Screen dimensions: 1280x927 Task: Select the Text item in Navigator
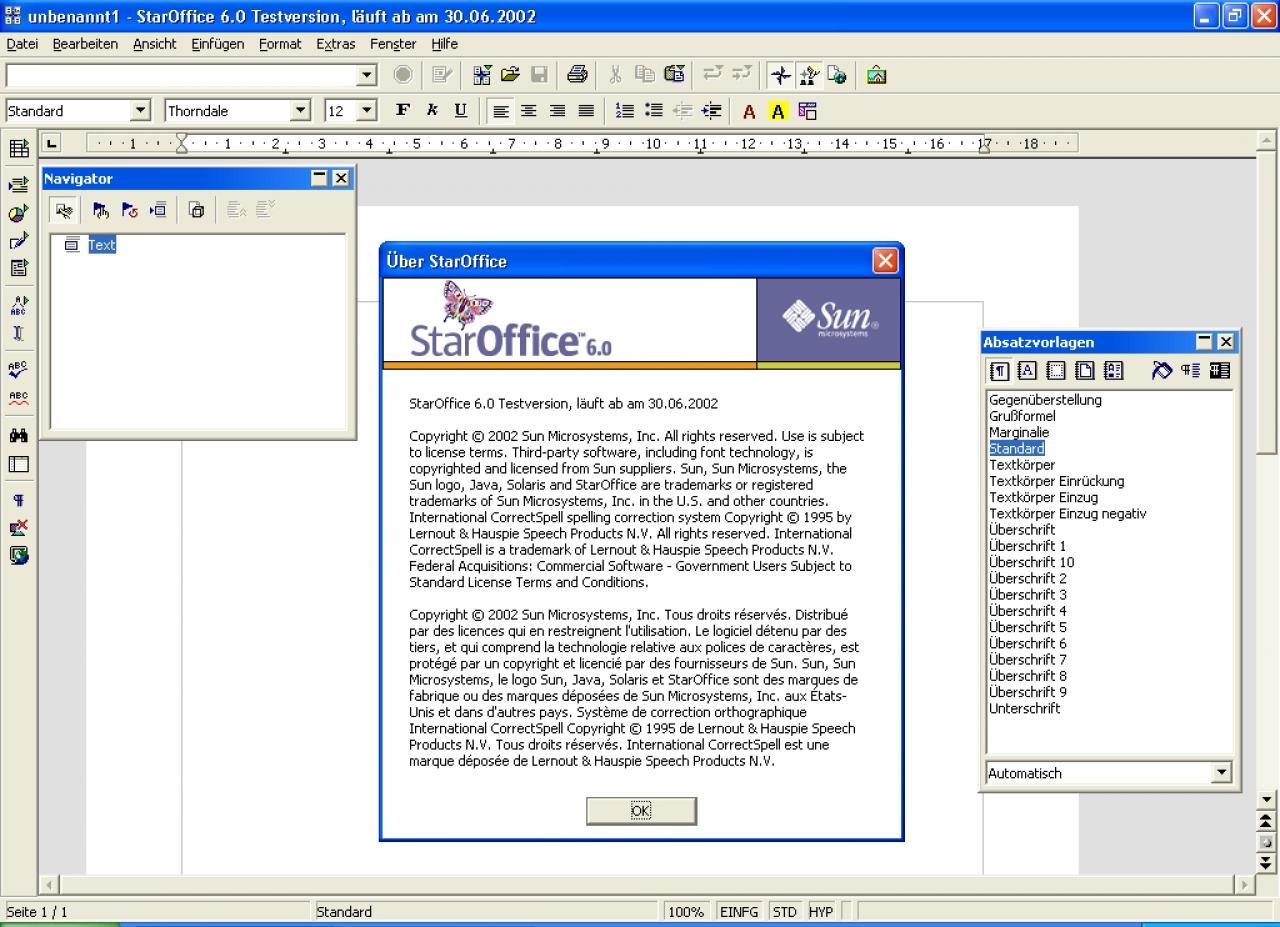point(101,245)
